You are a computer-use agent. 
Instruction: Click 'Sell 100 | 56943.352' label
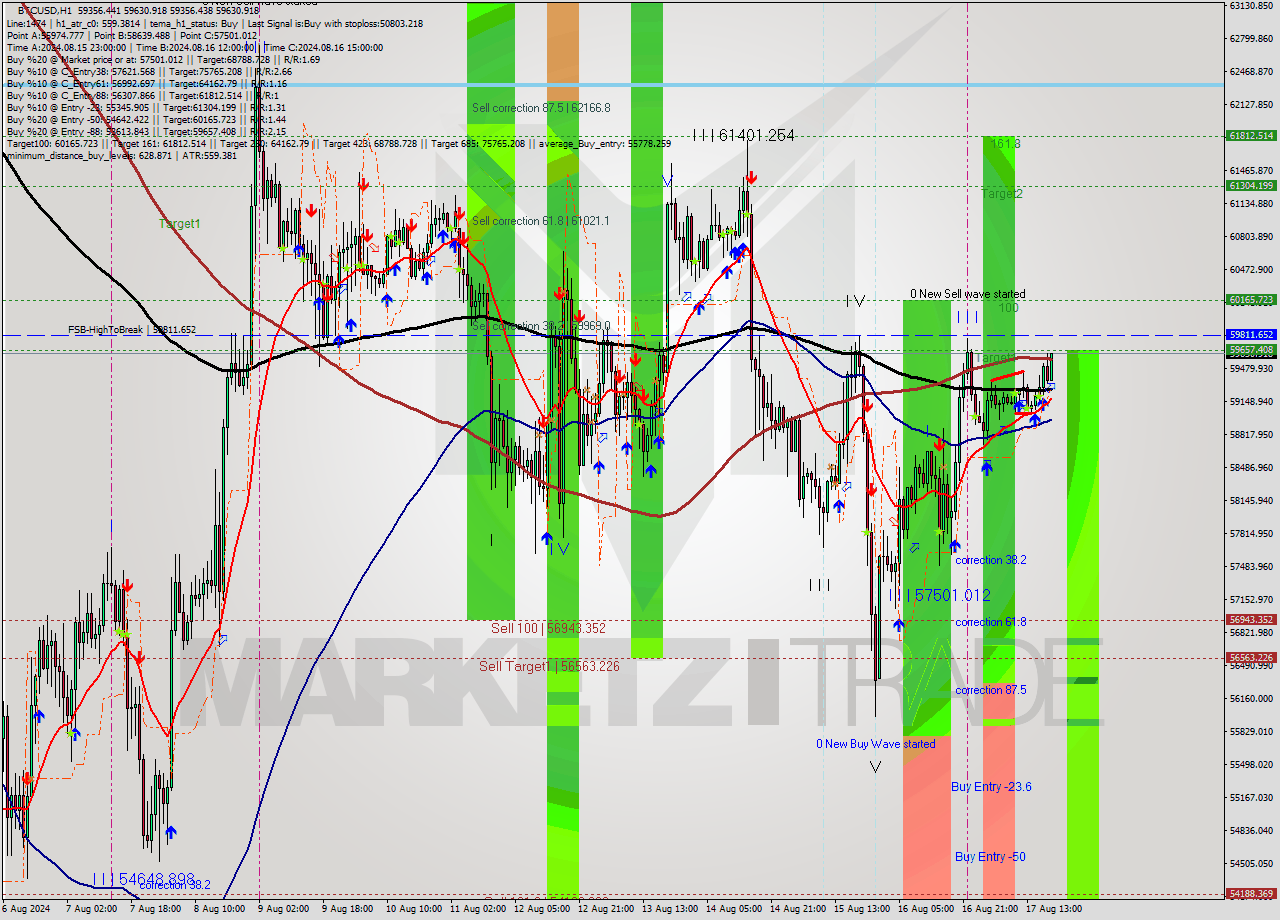pyautogui.click(x=548, y=628)
